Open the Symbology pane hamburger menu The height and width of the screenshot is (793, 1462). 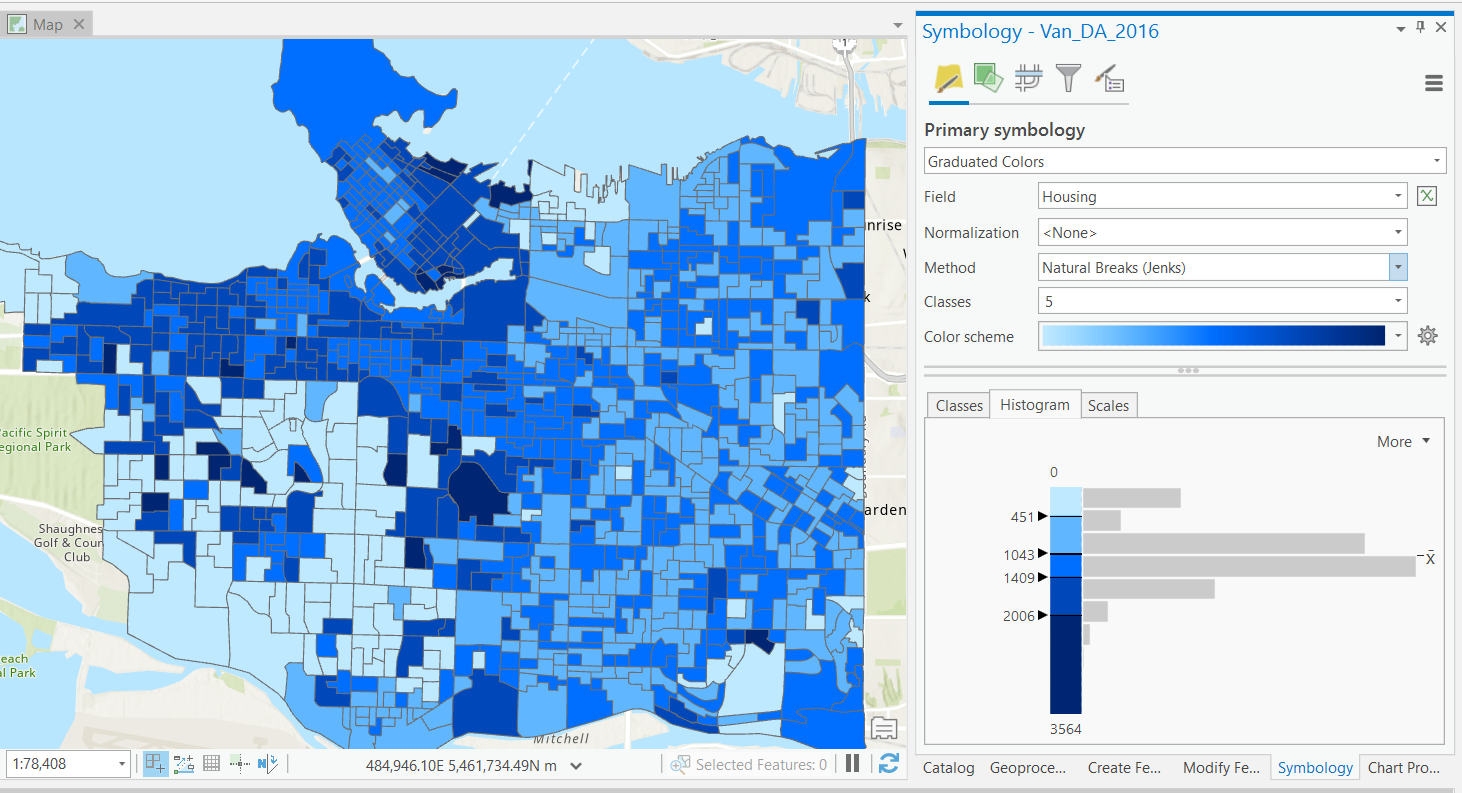[1434, 84]
